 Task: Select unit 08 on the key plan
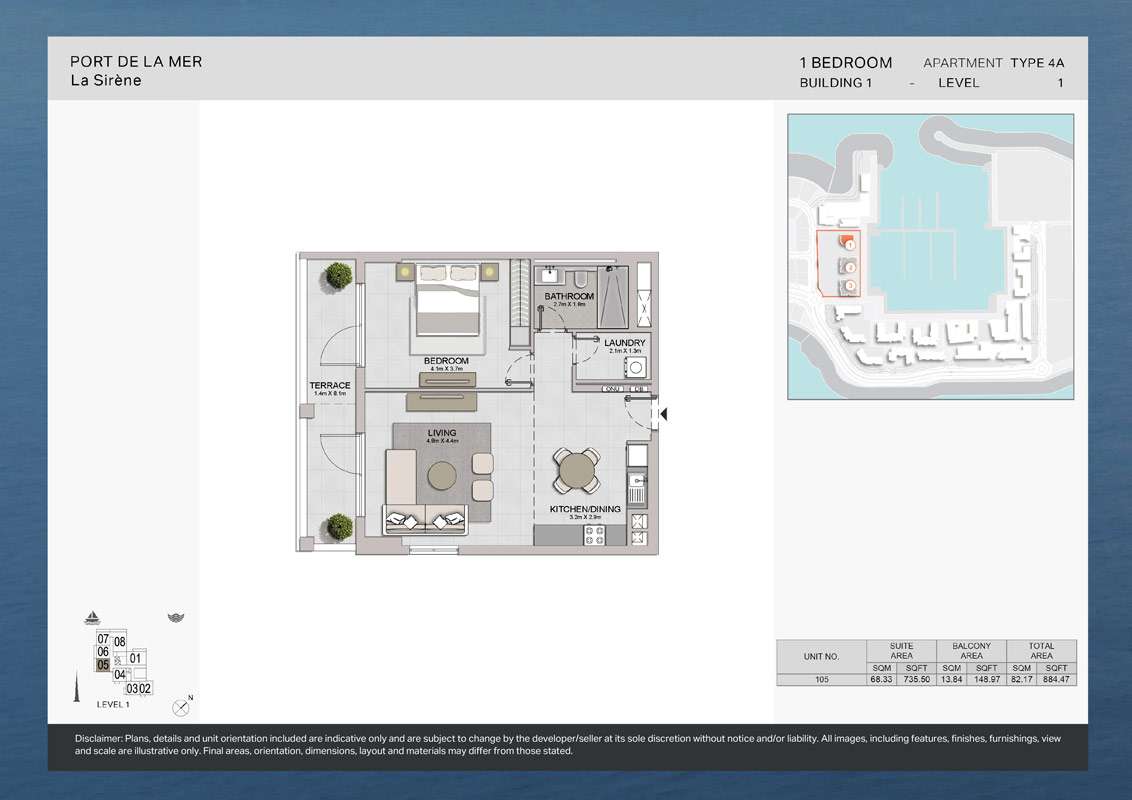pos(120,641)
